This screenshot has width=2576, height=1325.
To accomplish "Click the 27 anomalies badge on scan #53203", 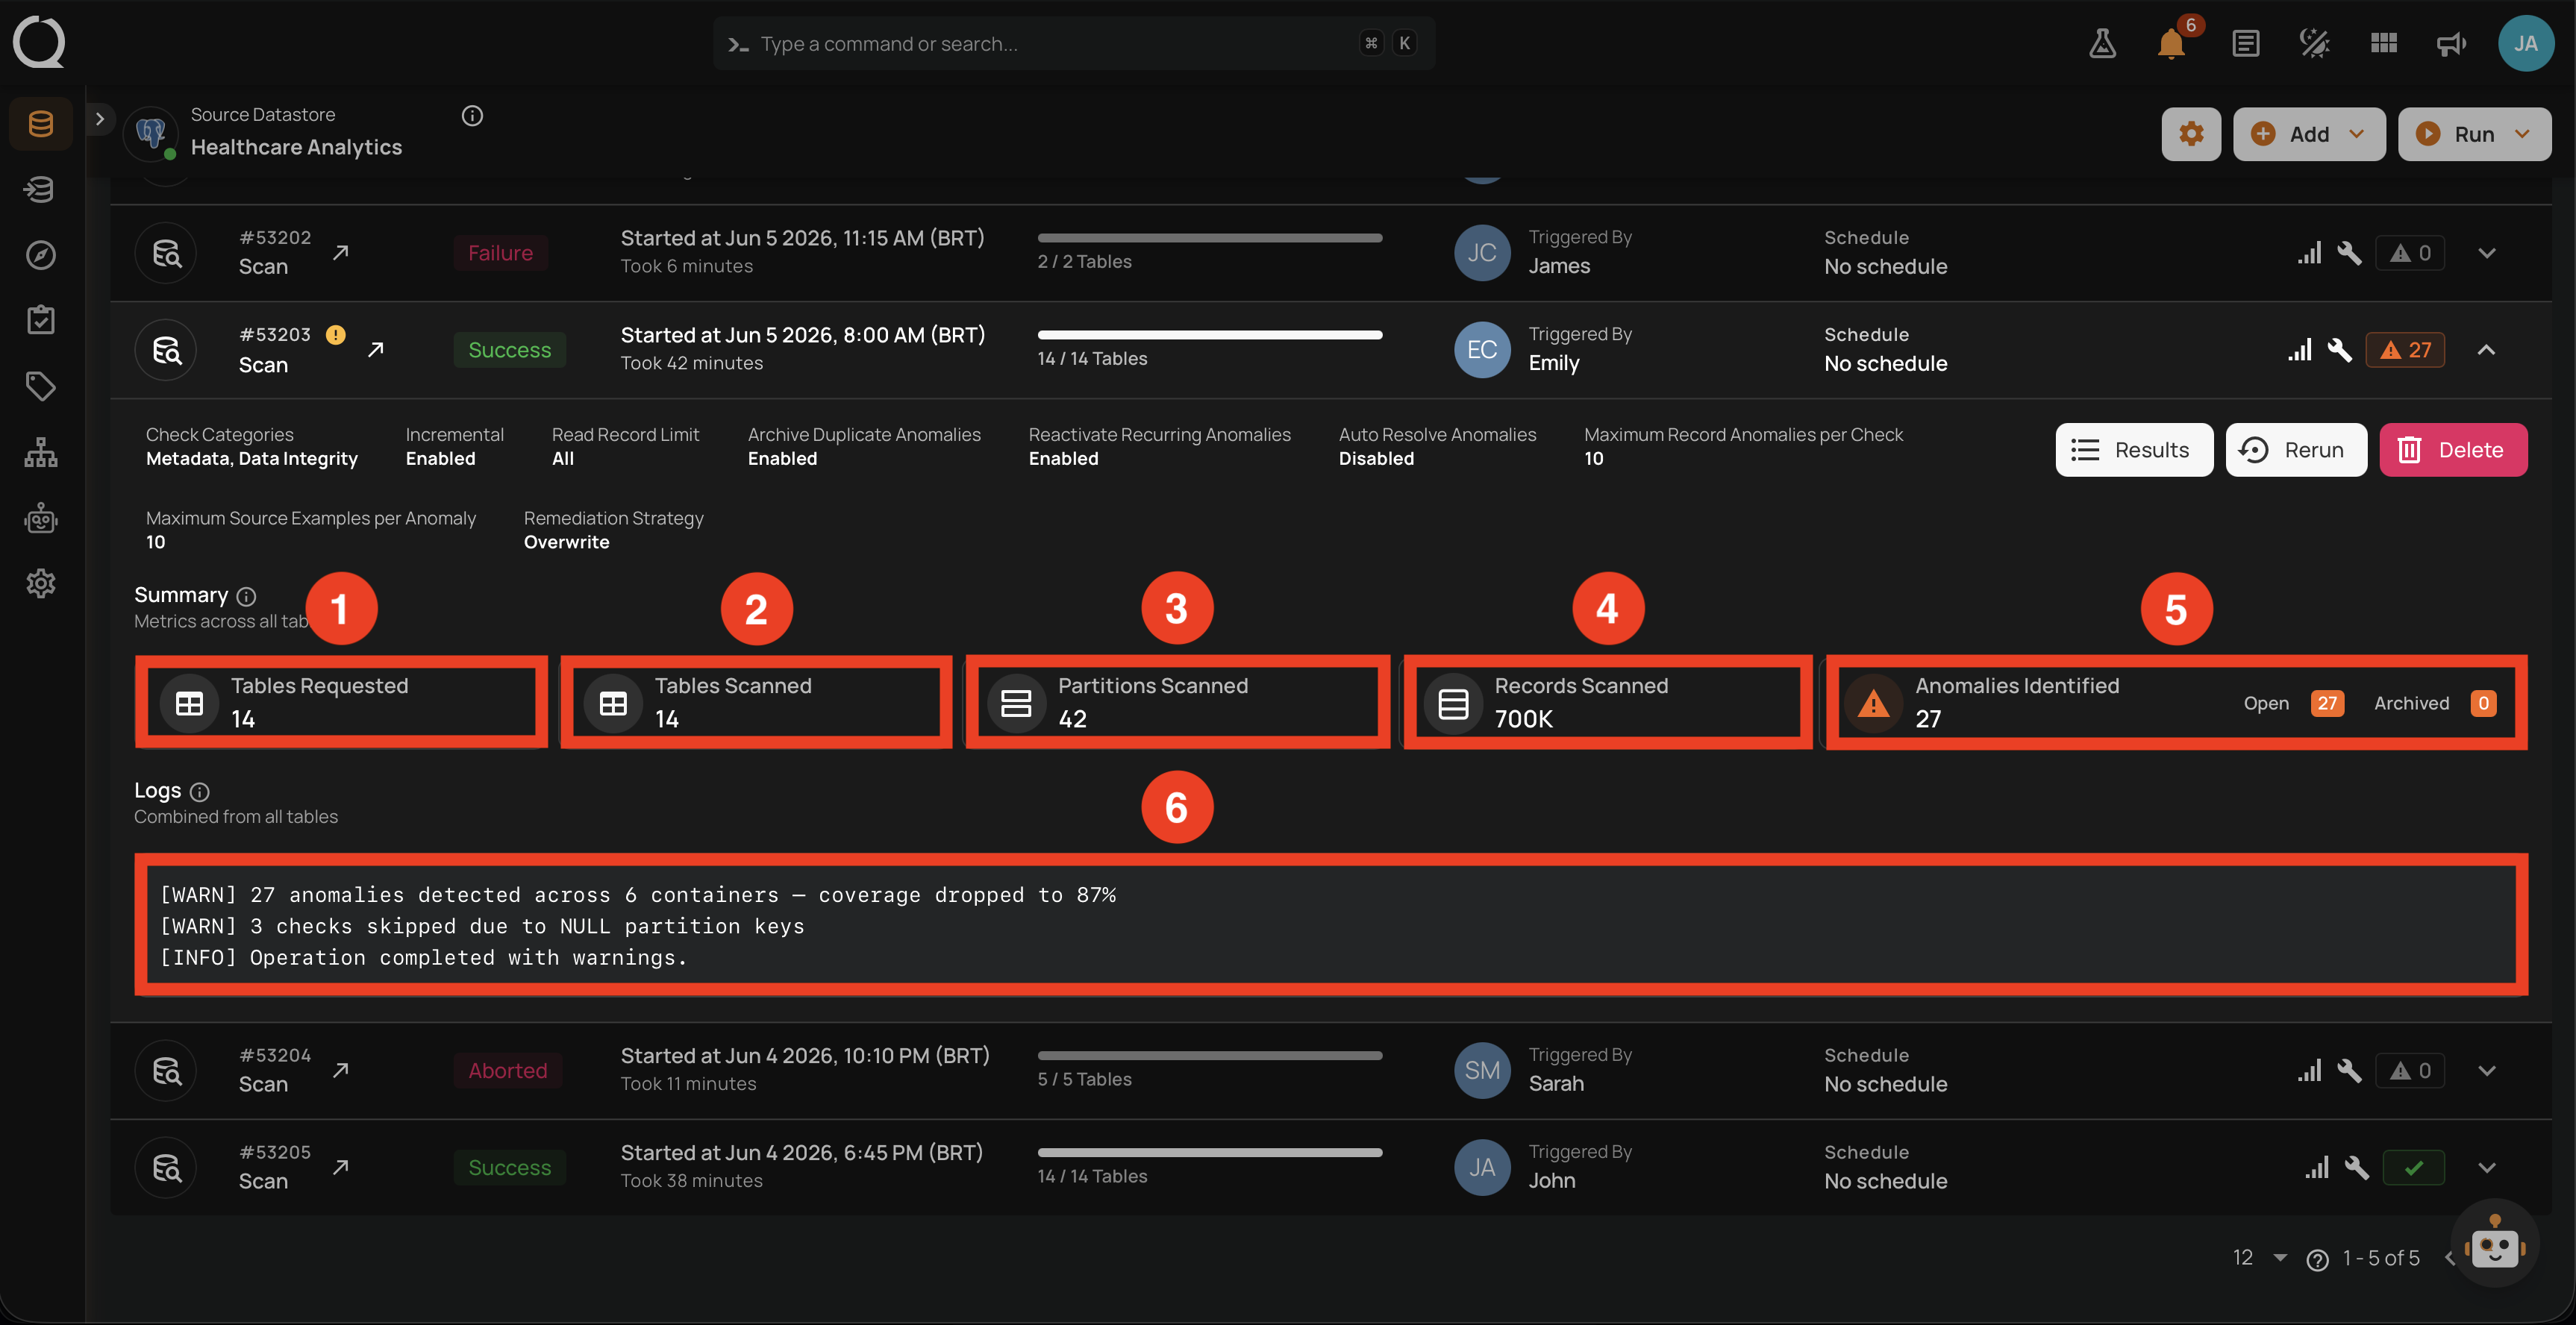I will pyautogui.click(x=2405, y=350).
